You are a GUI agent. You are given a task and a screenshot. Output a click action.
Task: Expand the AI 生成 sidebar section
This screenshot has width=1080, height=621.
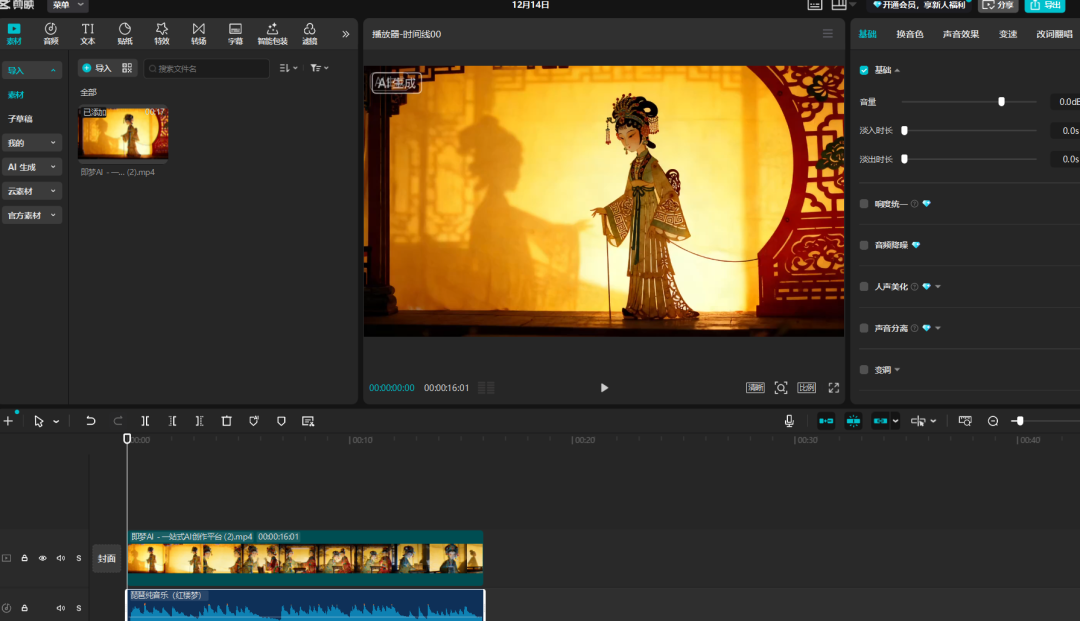[33, 167]
